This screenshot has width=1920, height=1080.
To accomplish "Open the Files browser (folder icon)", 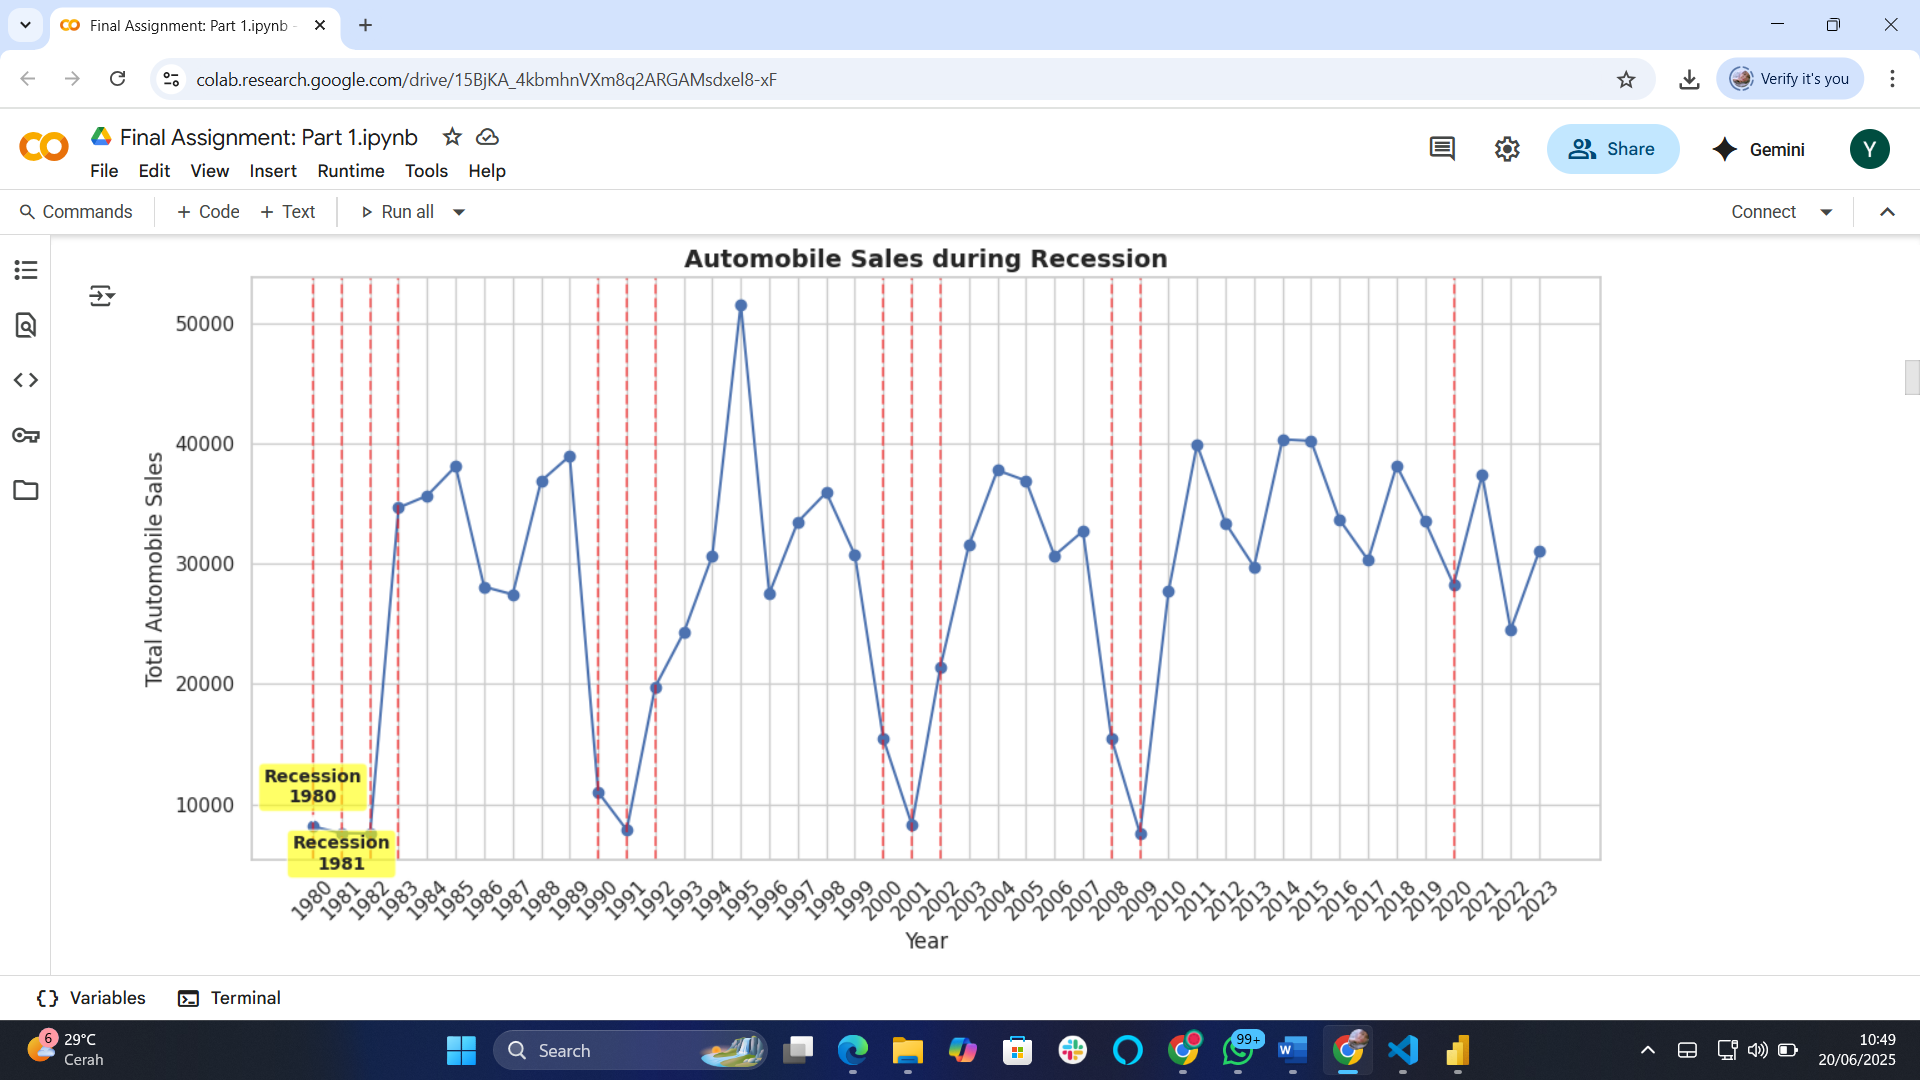I will point(25,490).
